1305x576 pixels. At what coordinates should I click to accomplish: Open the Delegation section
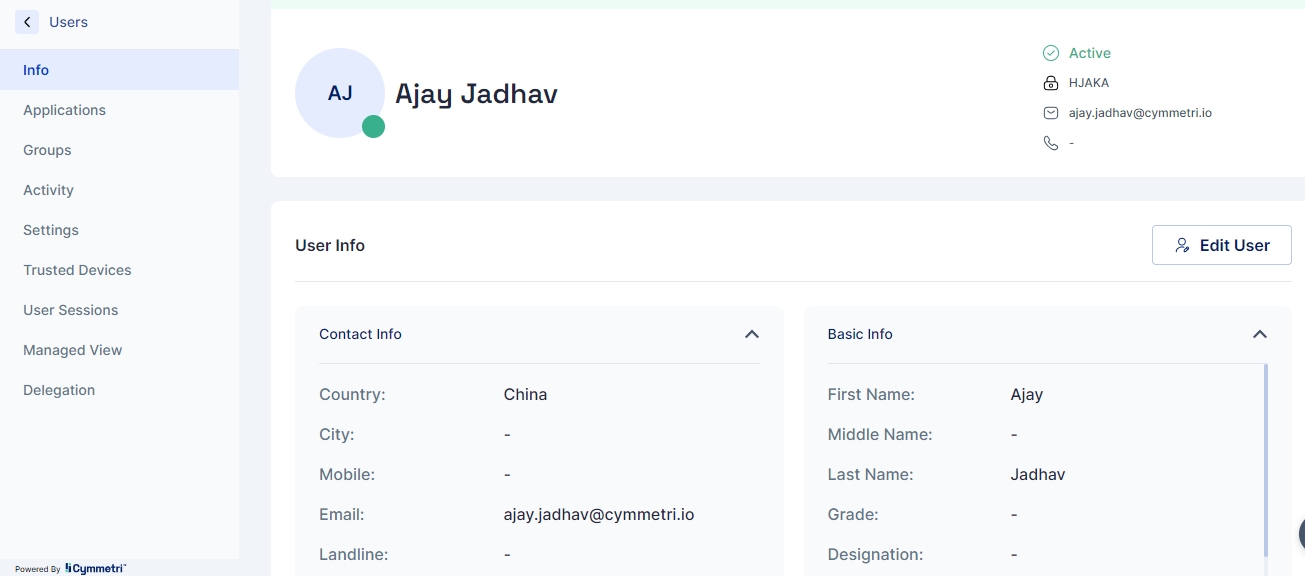pyautogui.click(x=59, y=390)
